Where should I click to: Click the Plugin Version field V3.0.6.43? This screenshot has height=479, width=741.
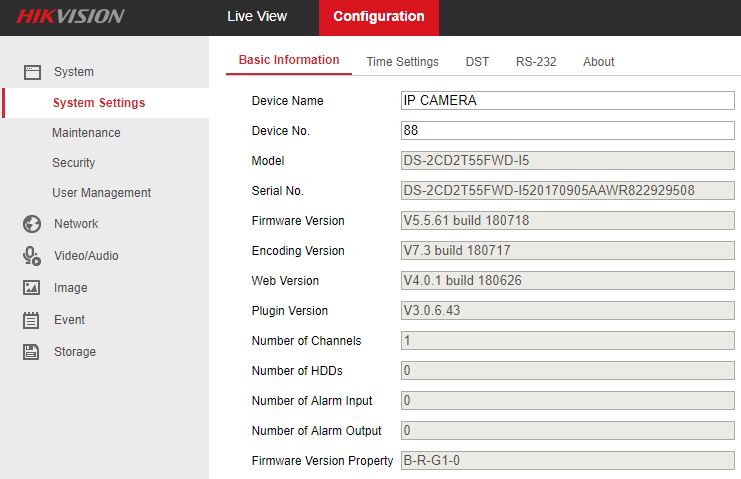point(568,310)
